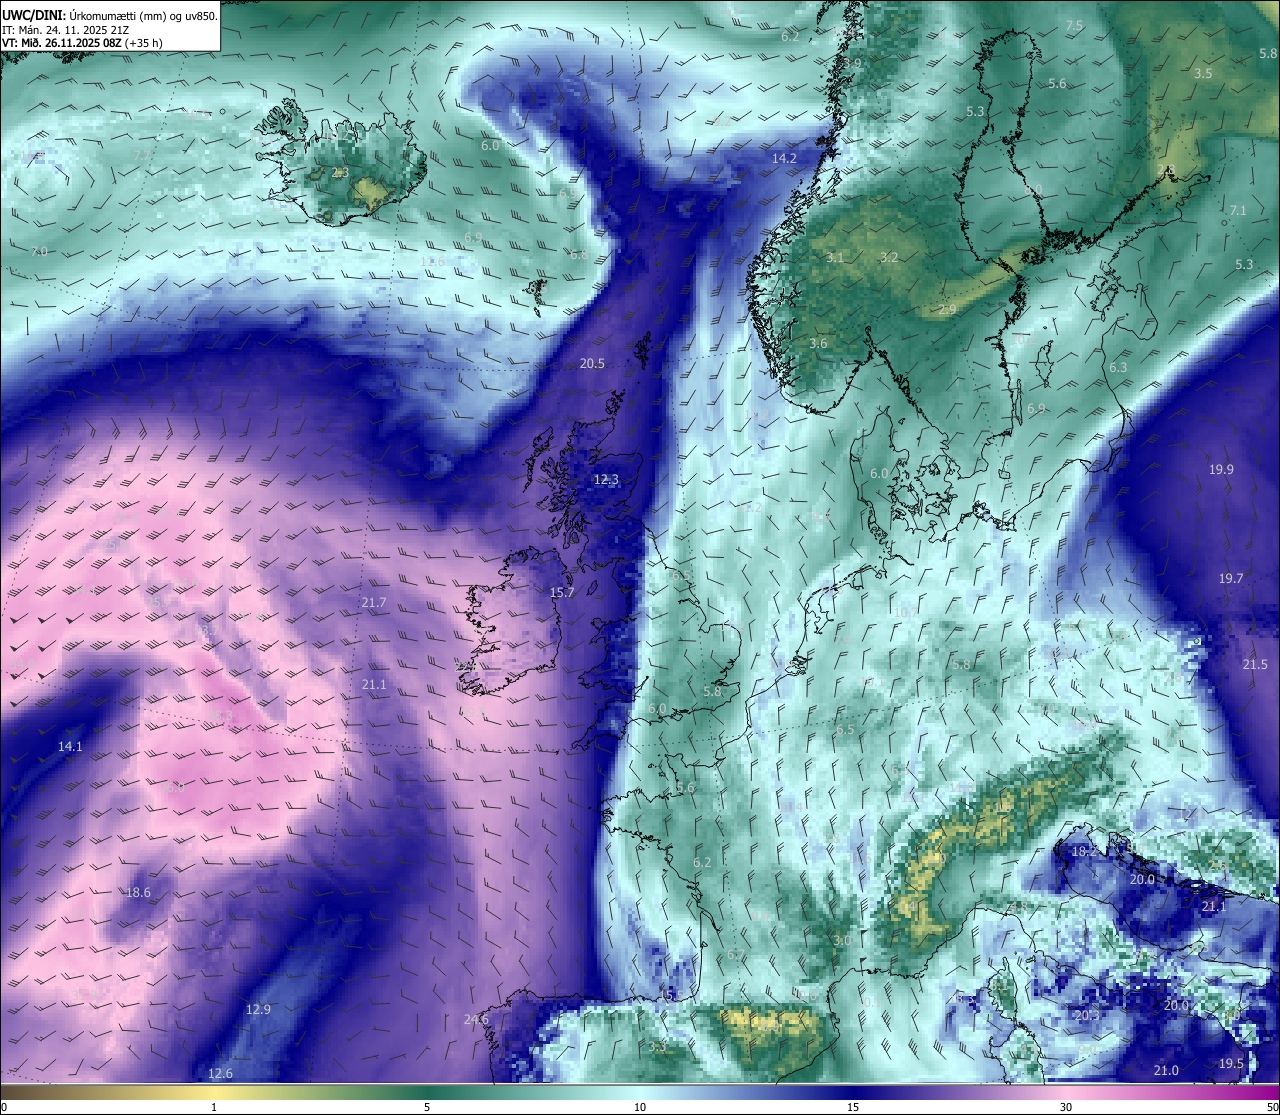
Task: Click the 19.5 value in the bottom right corner
Action: [1231, 1063]
